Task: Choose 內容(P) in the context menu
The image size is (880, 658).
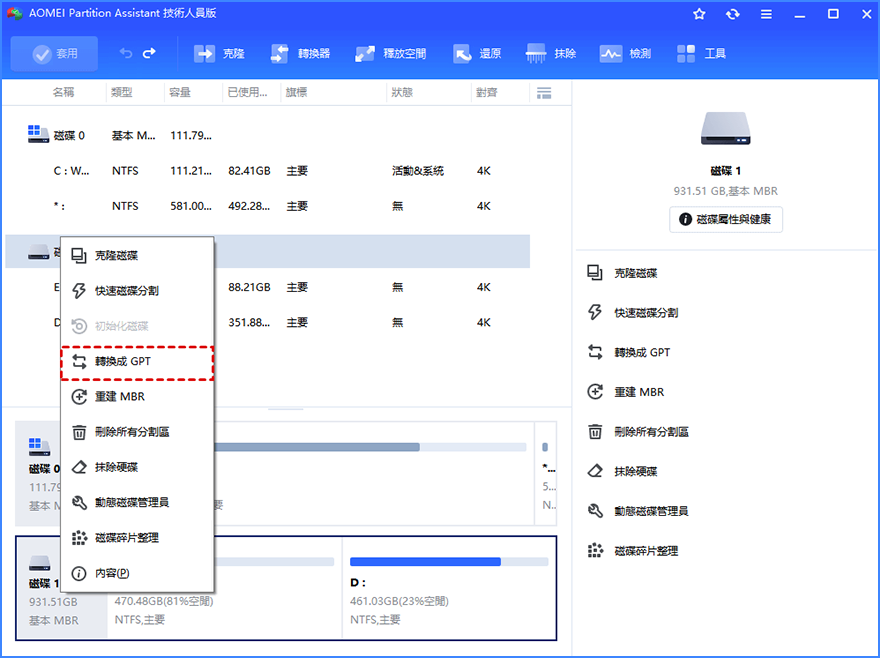Action: coord(137,573)
